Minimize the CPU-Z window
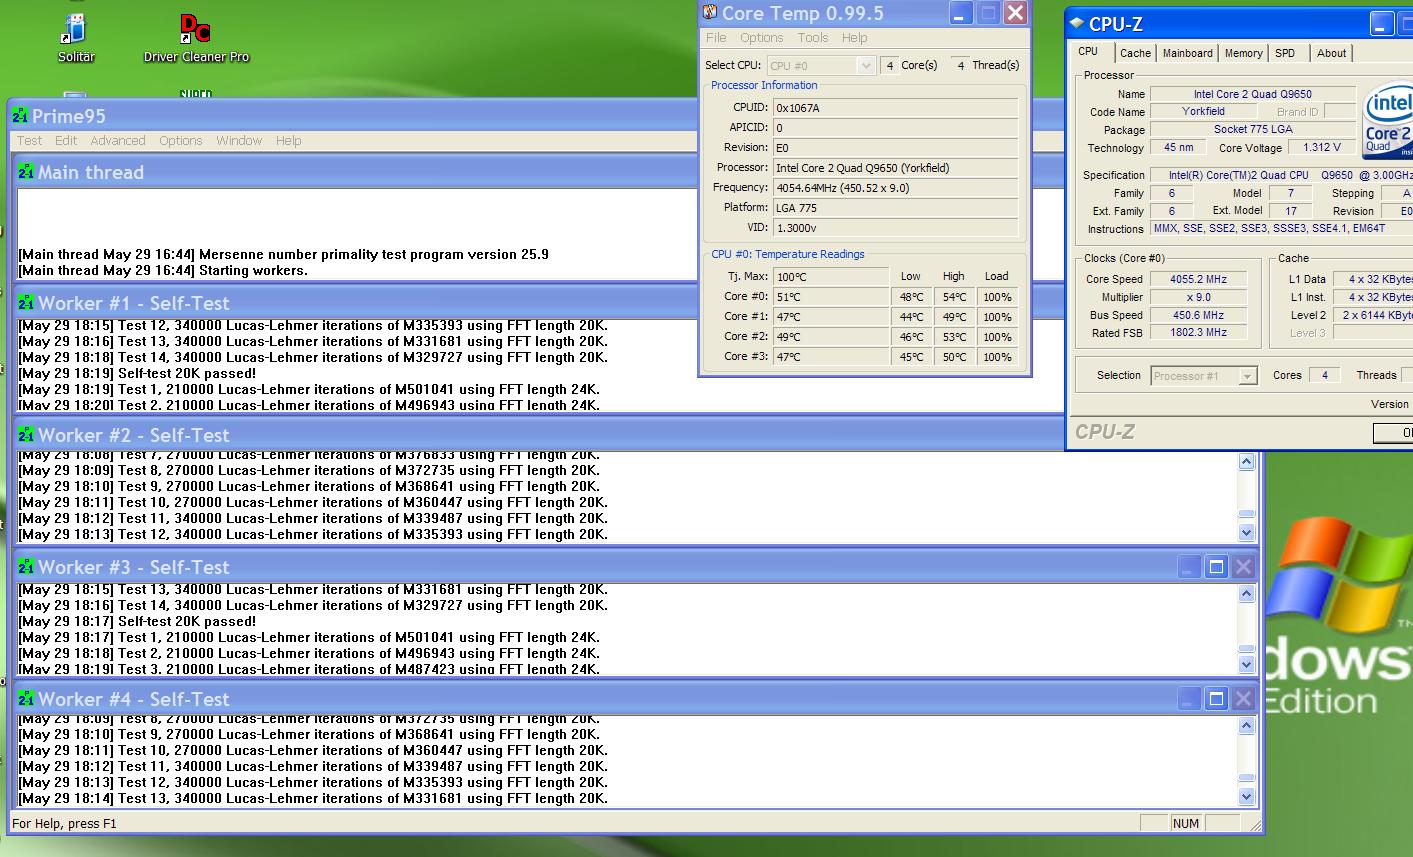This screenshot has height=857, width=1413. [x=1382, y=25]
